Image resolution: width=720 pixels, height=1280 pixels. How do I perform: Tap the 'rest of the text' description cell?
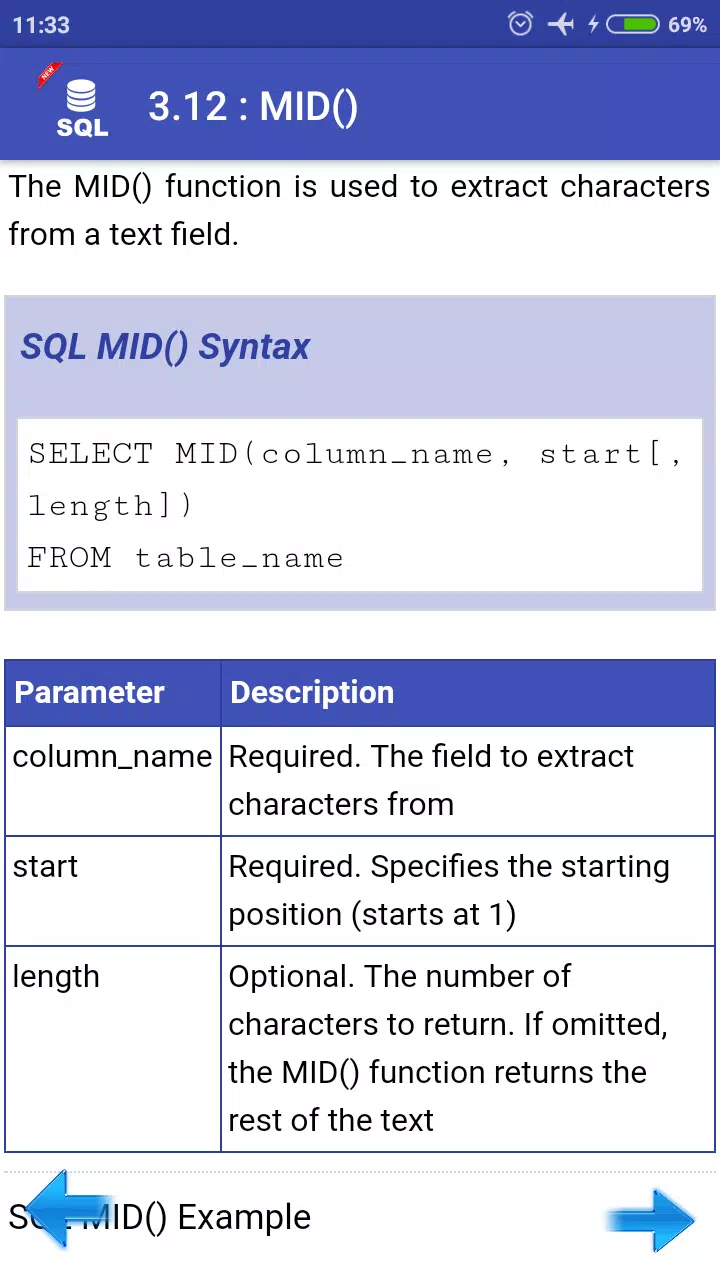pos(468,1049)
